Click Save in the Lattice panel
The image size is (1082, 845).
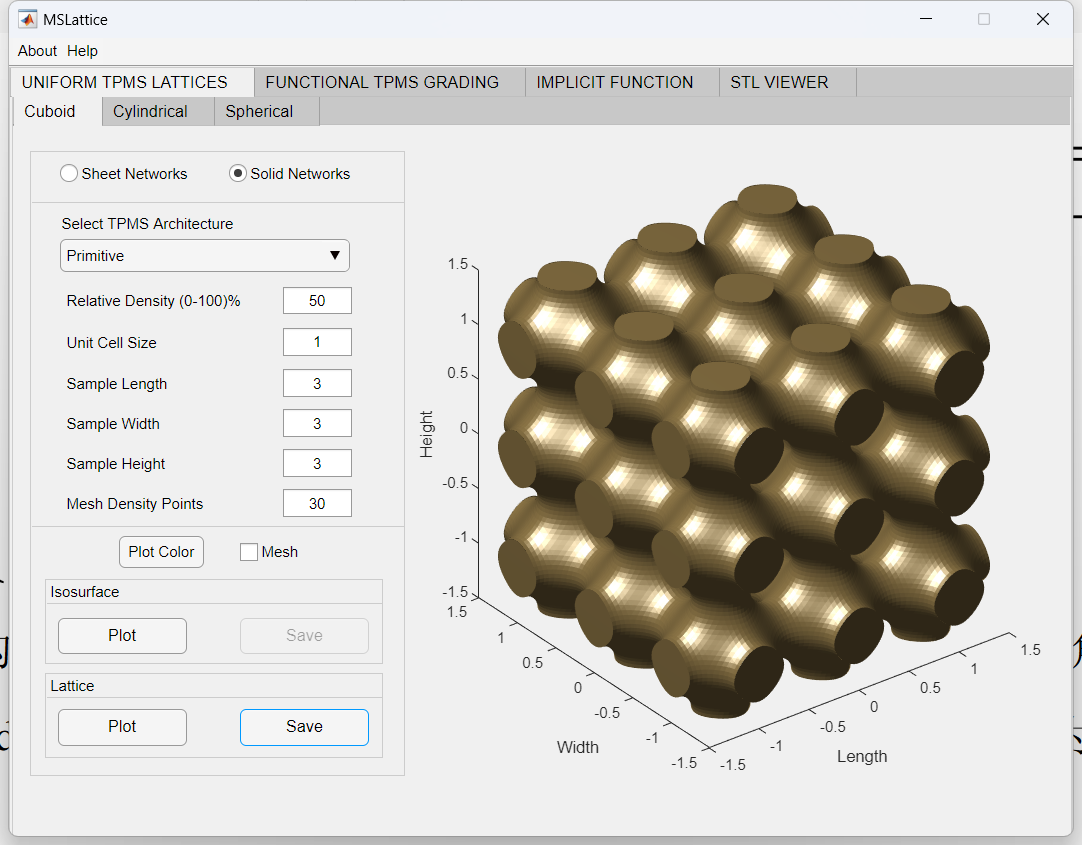point(304,727)
